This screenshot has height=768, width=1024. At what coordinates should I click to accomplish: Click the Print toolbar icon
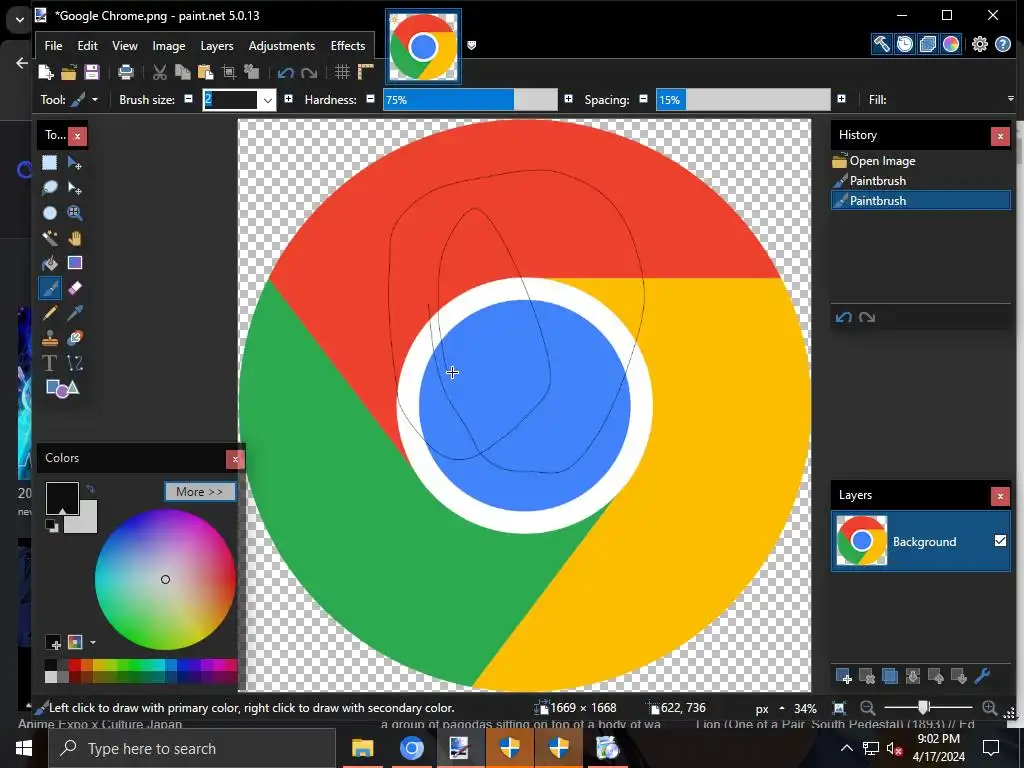point(125,72)
